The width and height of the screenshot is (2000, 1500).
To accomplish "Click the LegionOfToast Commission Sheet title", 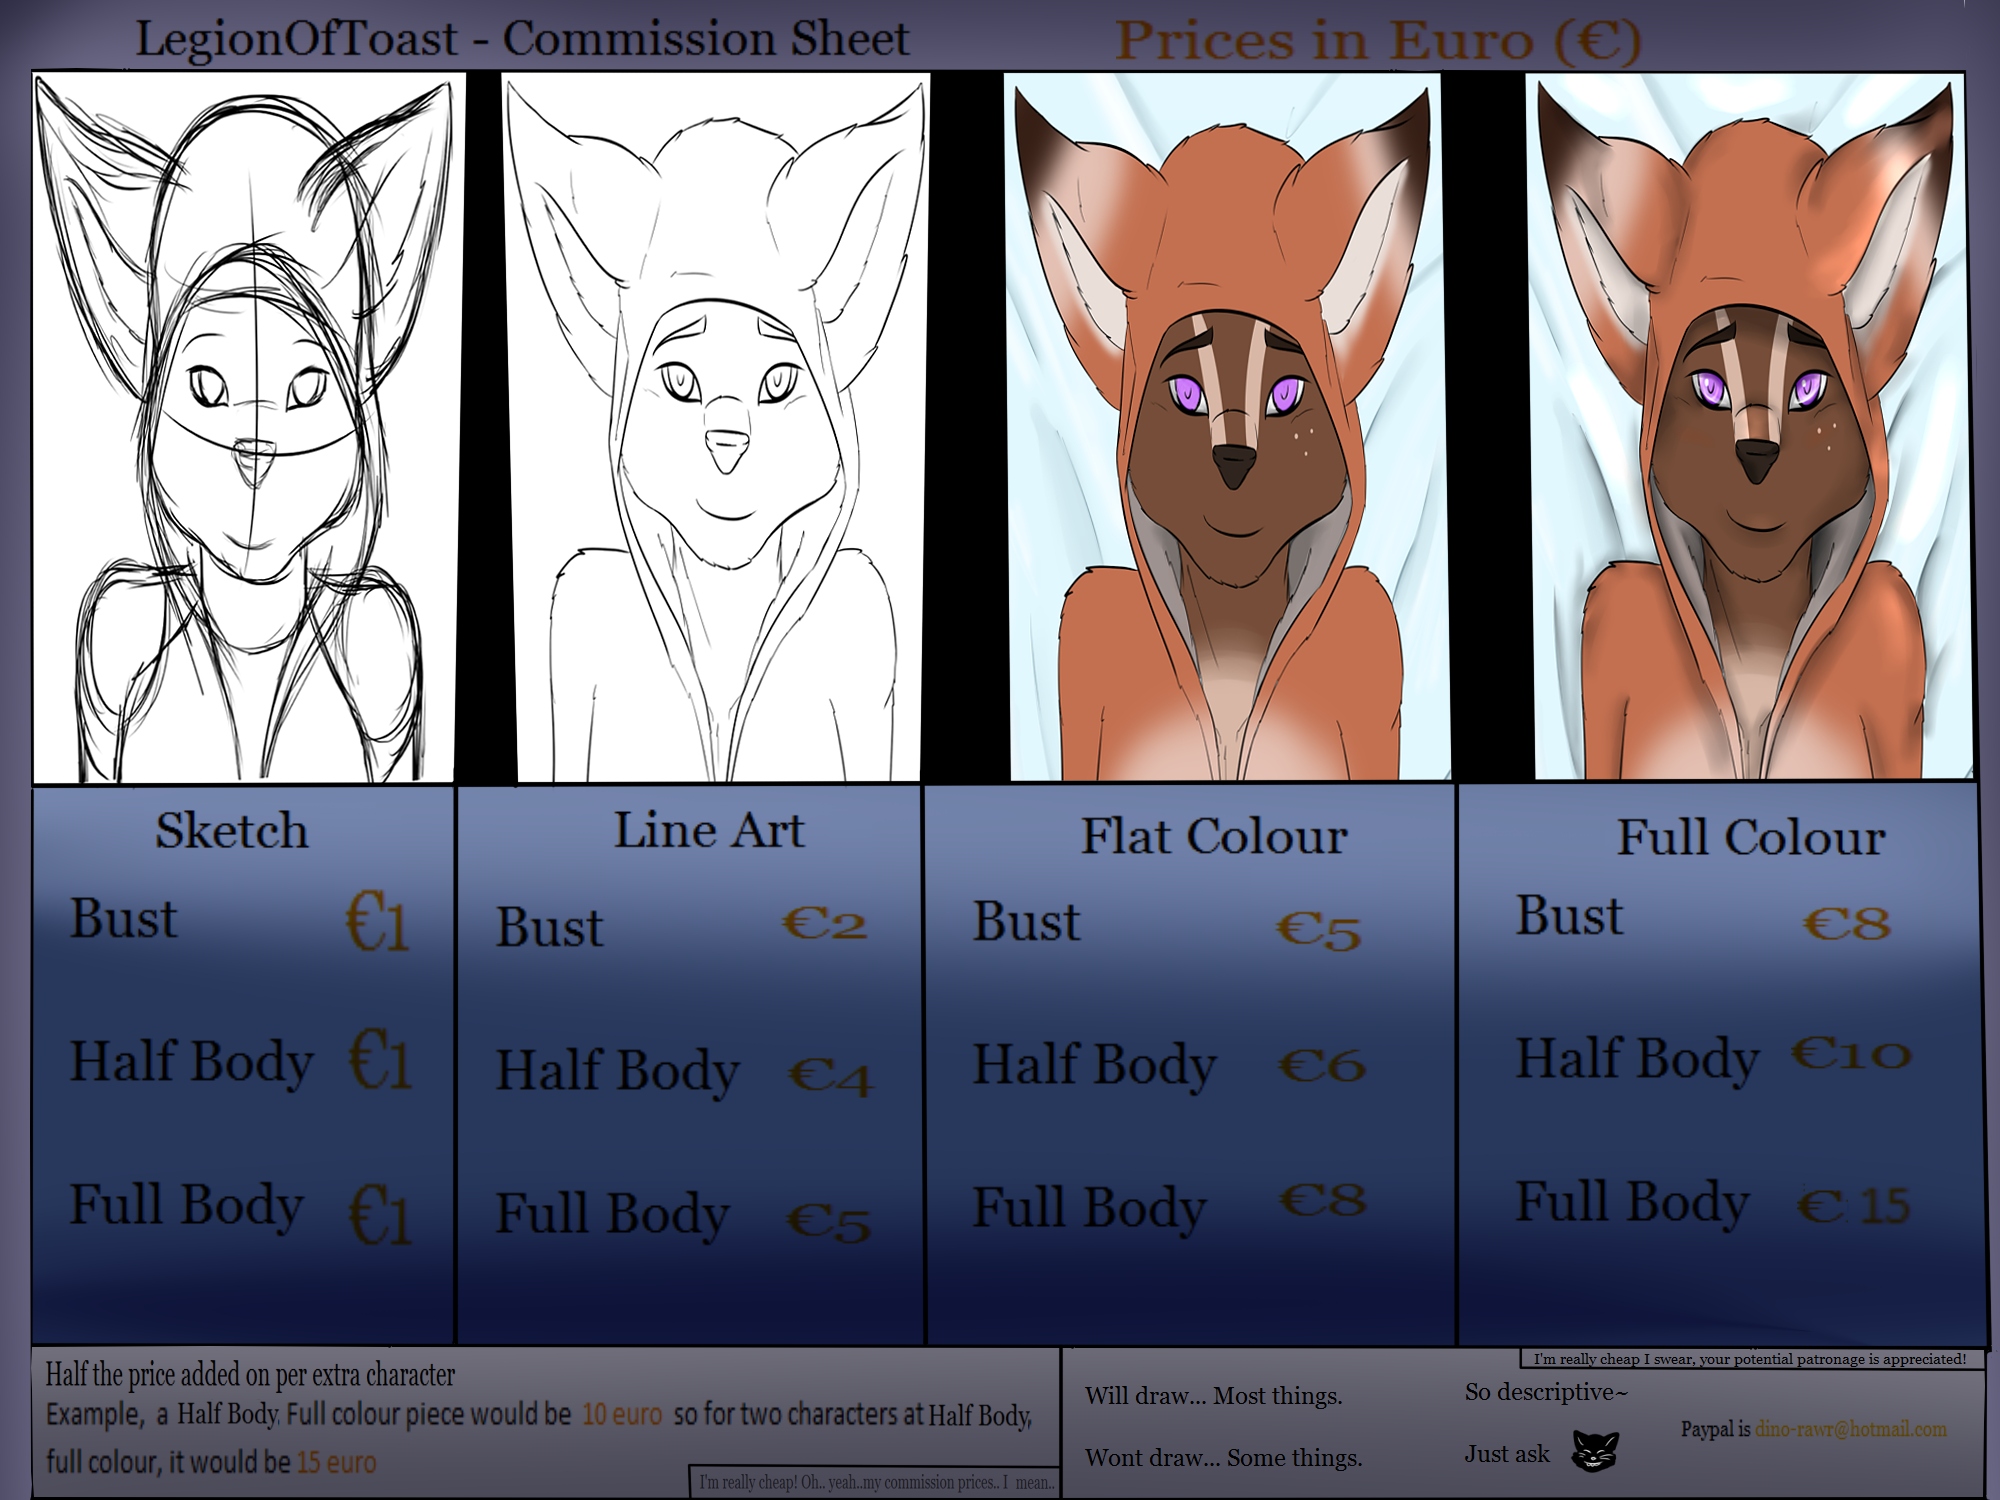I will point(522,39).
